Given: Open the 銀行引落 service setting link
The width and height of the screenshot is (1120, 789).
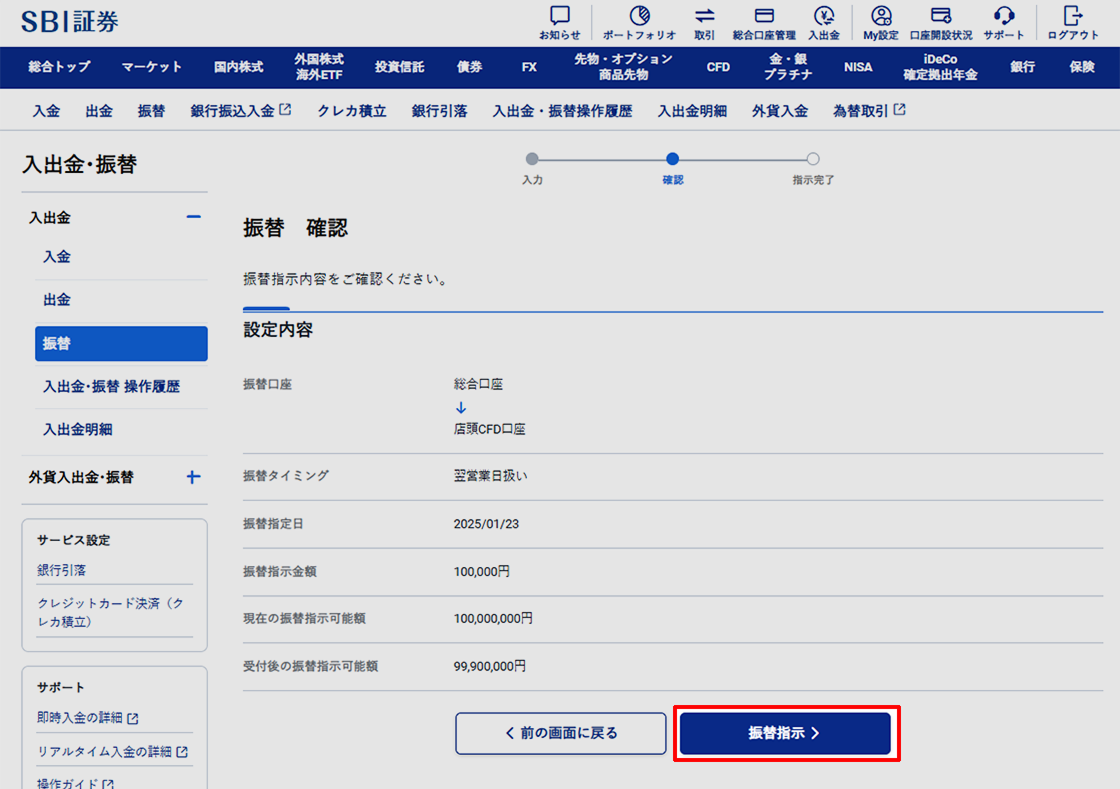Looking at the screenshot, I should point(61,570).
